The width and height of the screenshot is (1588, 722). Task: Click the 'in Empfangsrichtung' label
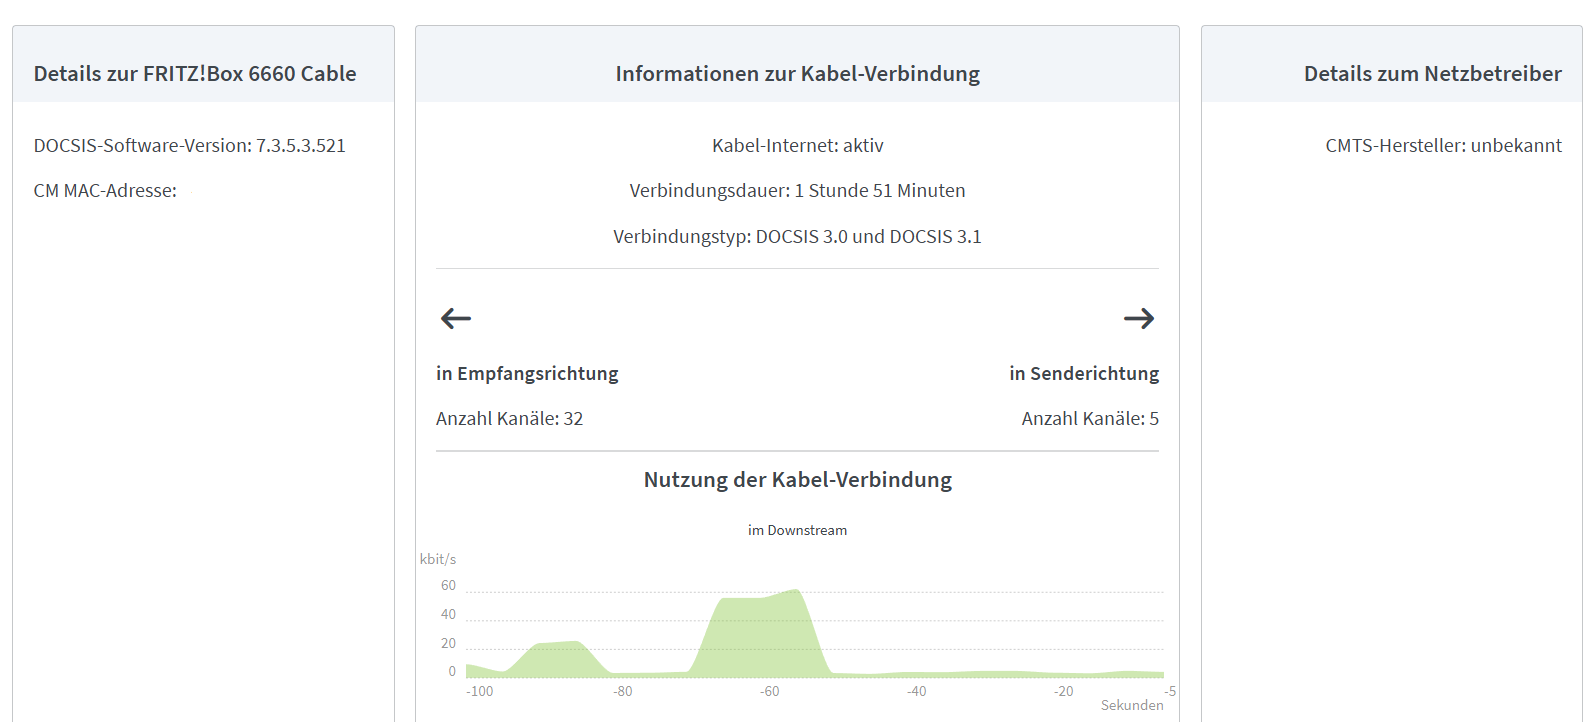(527, 374)
